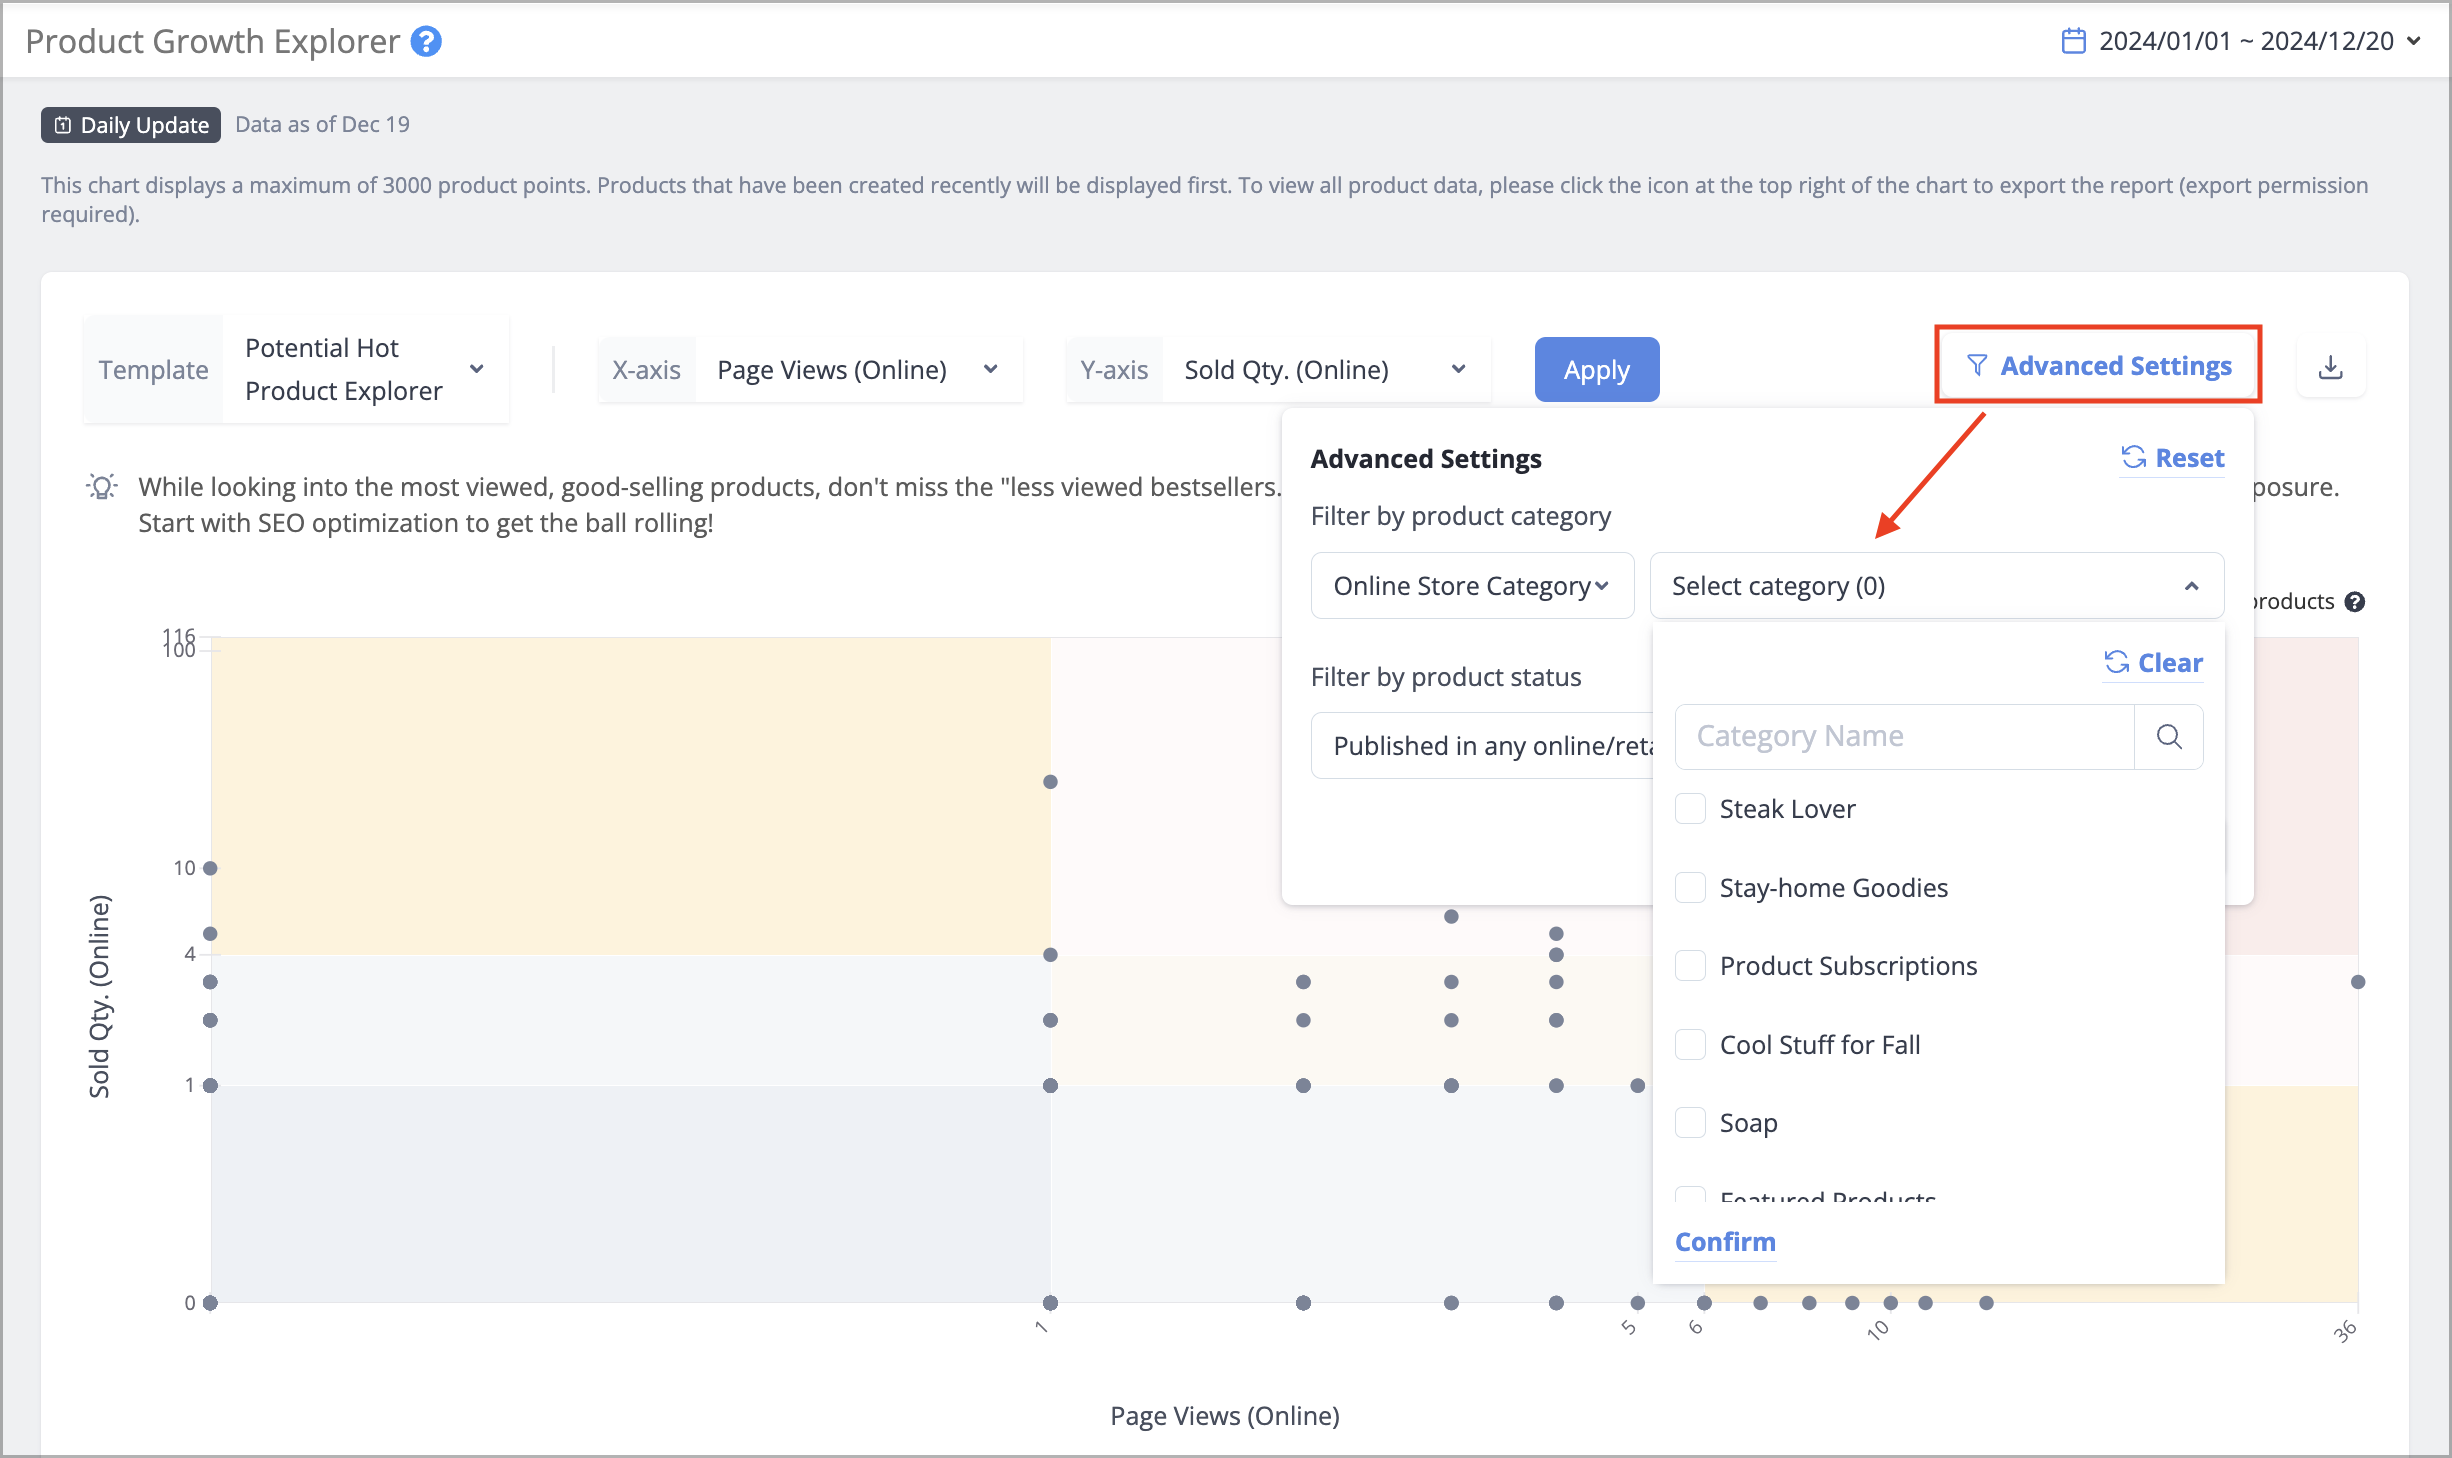Image resolution: width=2452 pixels, height=1458 pixels.
Task: Click the calendar icon by date range
Action: click(2074, 41)
